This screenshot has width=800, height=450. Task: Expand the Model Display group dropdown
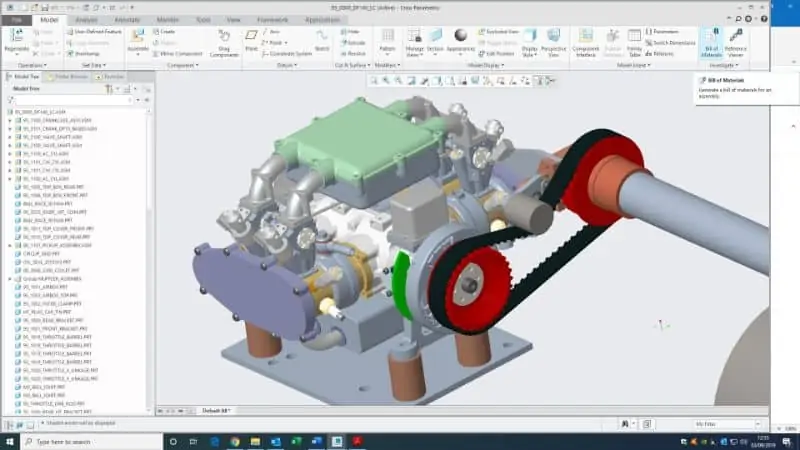click(x=486, y=65)
